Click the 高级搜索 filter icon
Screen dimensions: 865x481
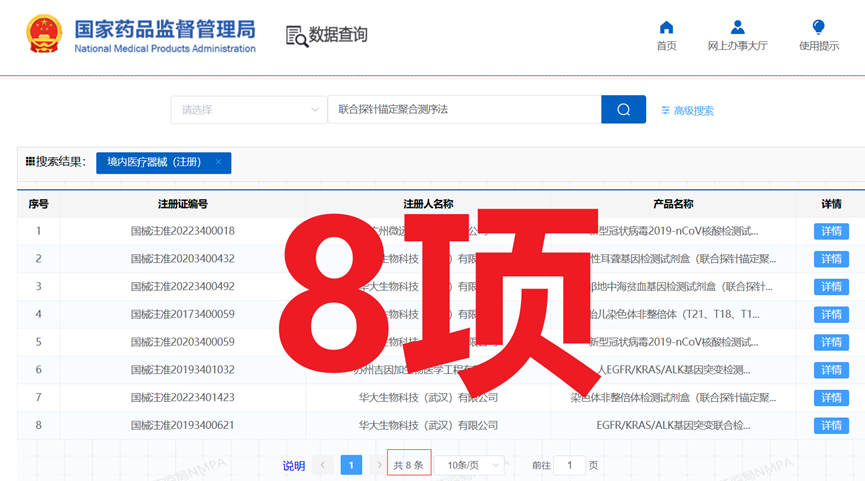tap(666, 110)
